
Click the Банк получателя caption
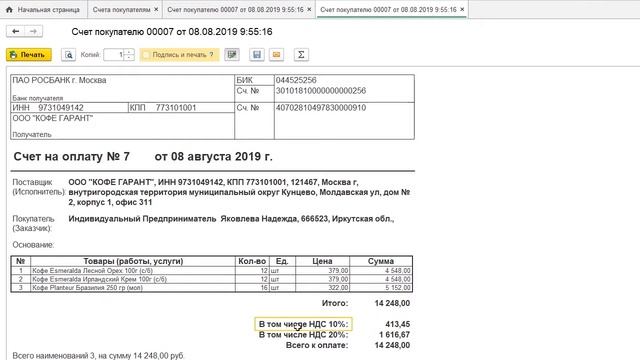[x=38, y=98]
